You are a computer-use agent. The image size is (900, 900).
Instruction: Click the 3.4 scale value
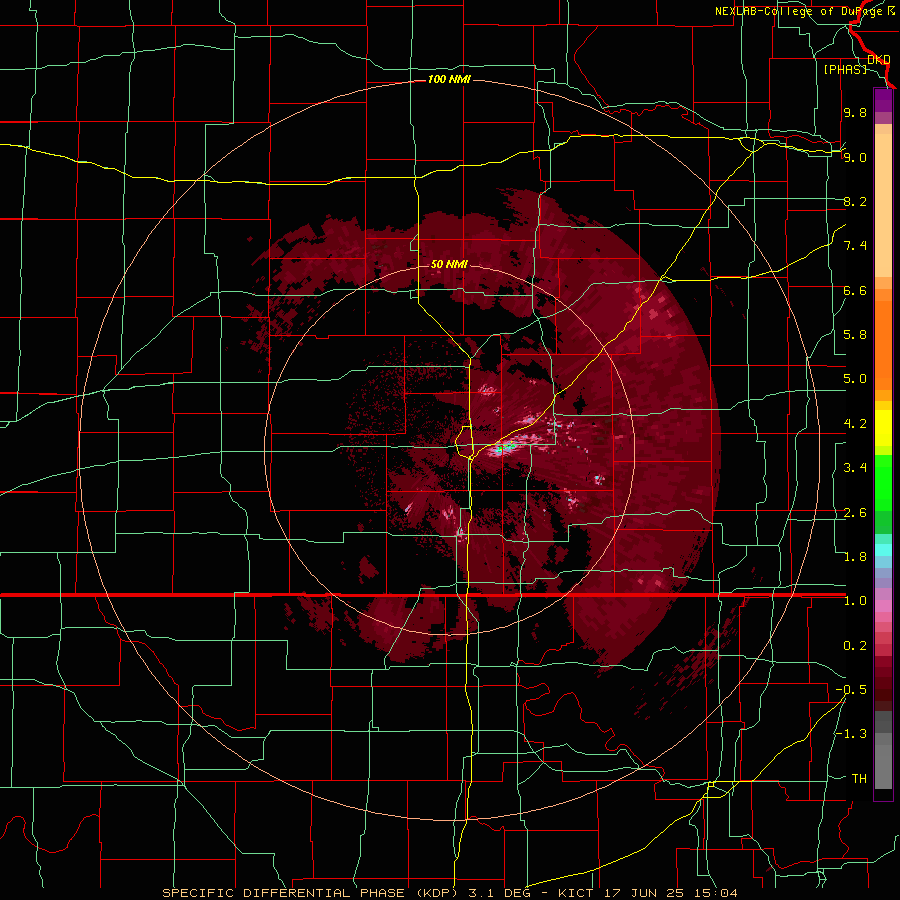point(855,468)
